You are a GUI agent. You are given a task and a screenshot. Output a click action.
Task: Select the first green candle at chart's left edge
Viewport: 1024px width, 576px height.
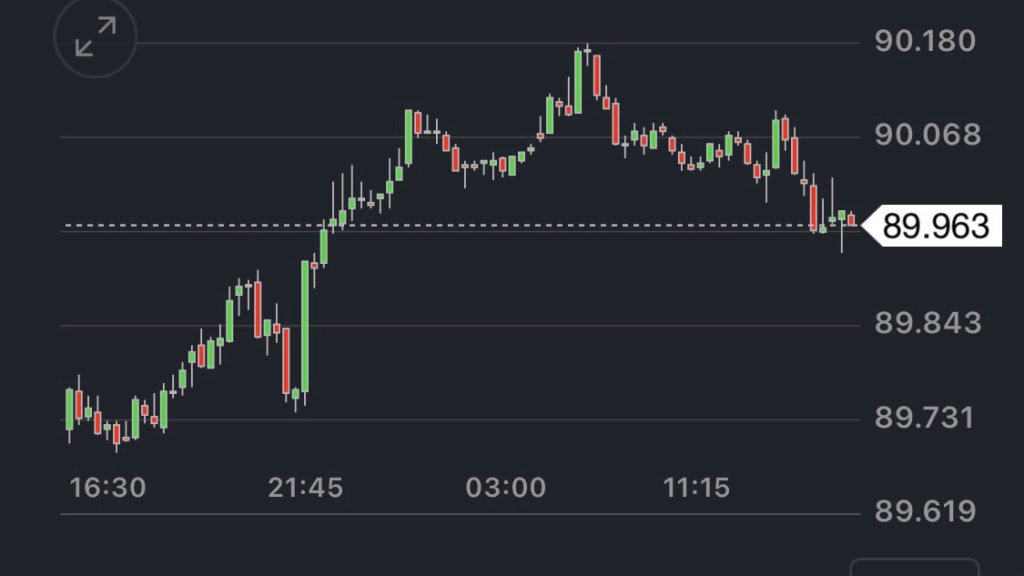point(69,409)
